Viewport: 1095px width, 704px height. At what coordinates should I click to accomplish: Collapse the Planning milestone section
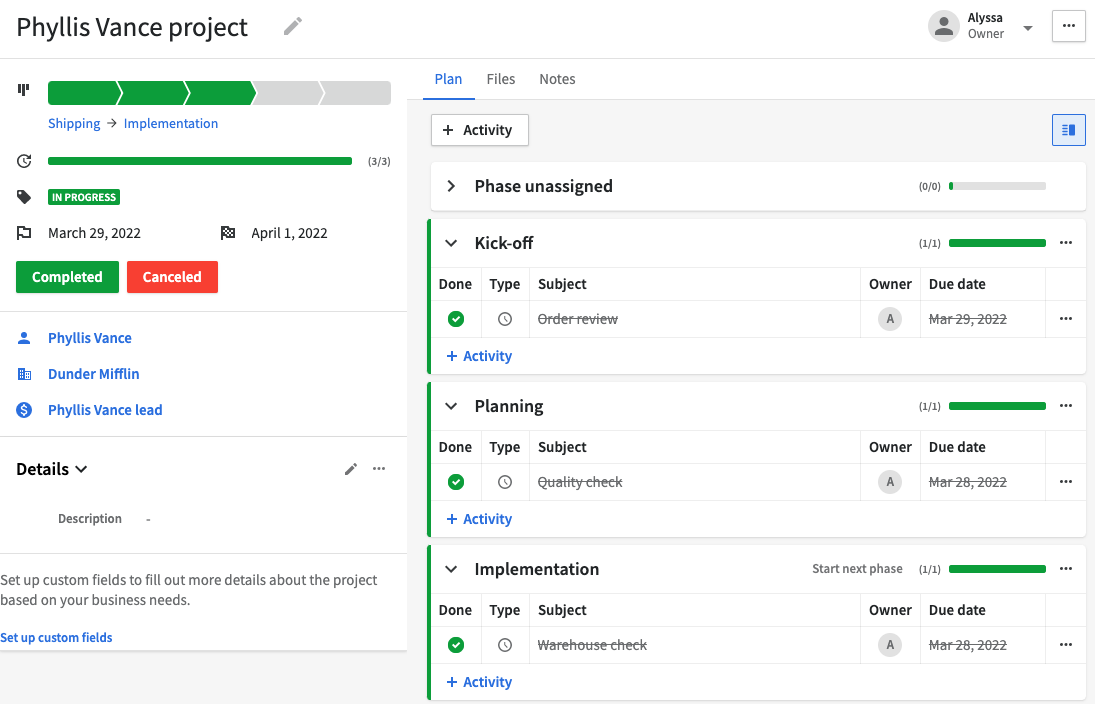coord(450,405)
